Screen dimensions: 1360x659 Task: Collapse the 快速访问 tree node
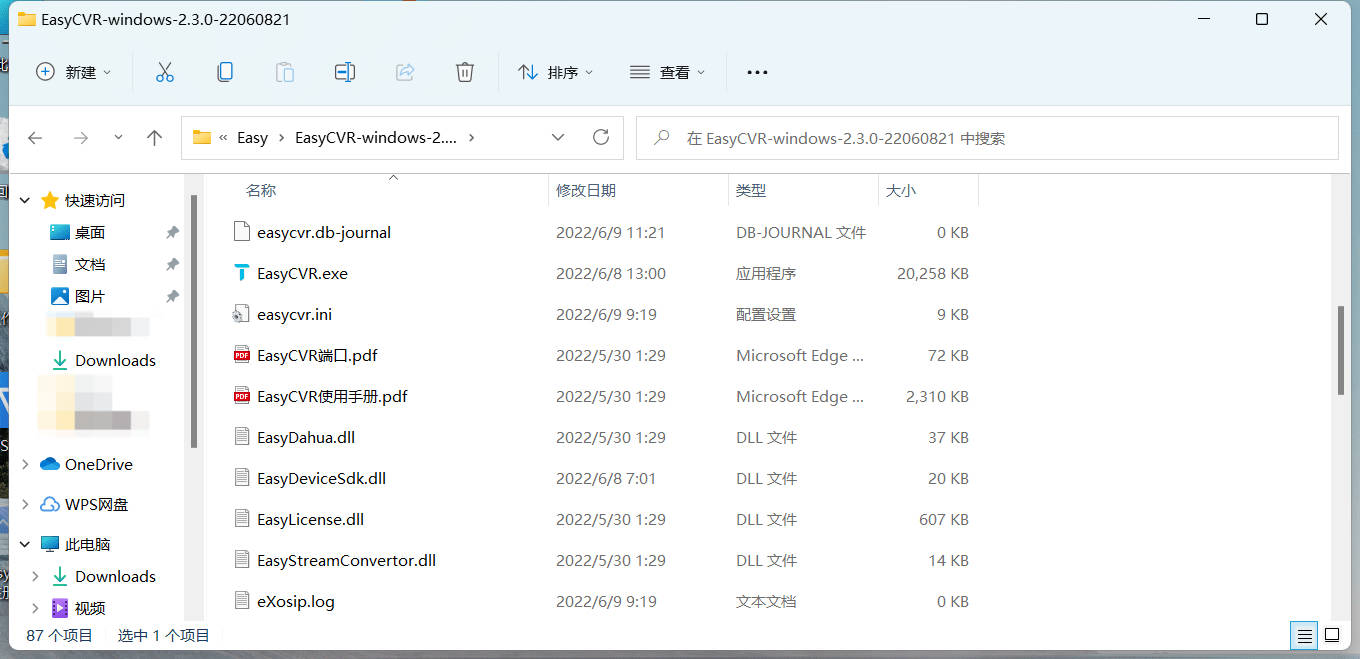point(26,200)
